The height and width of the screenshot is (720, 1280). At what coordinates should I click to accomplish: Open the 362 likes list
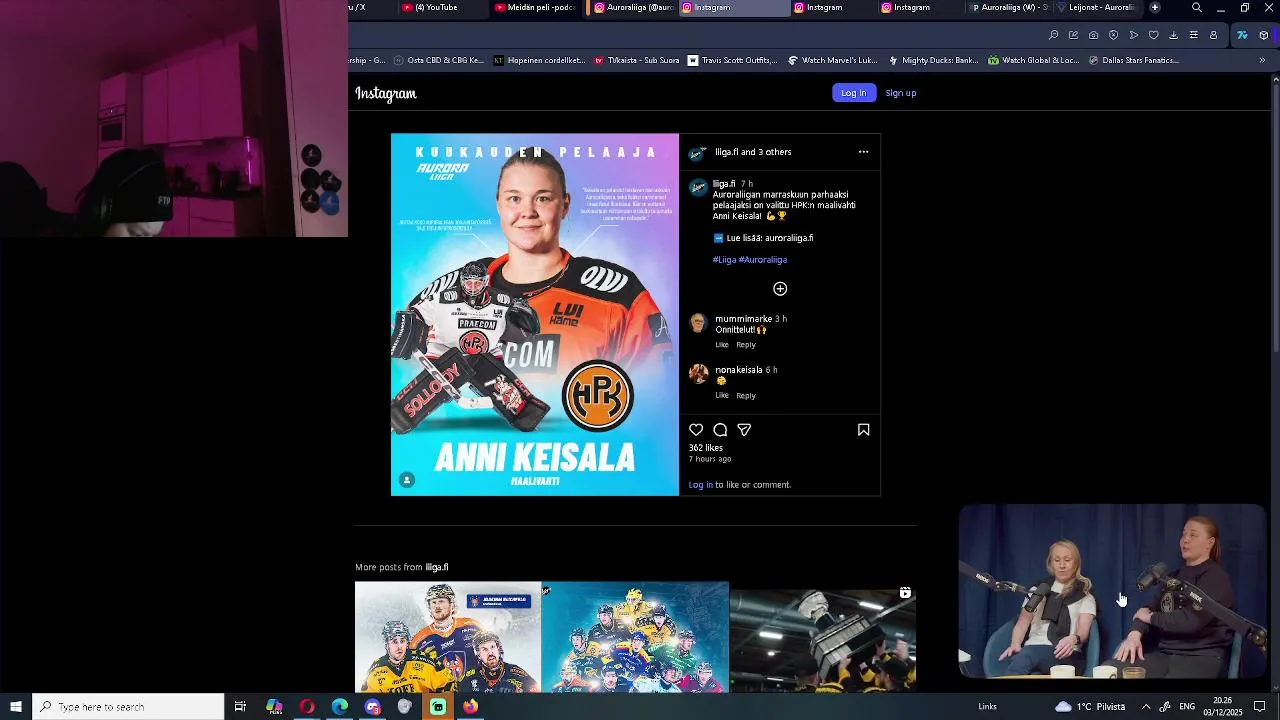point(706,448)
